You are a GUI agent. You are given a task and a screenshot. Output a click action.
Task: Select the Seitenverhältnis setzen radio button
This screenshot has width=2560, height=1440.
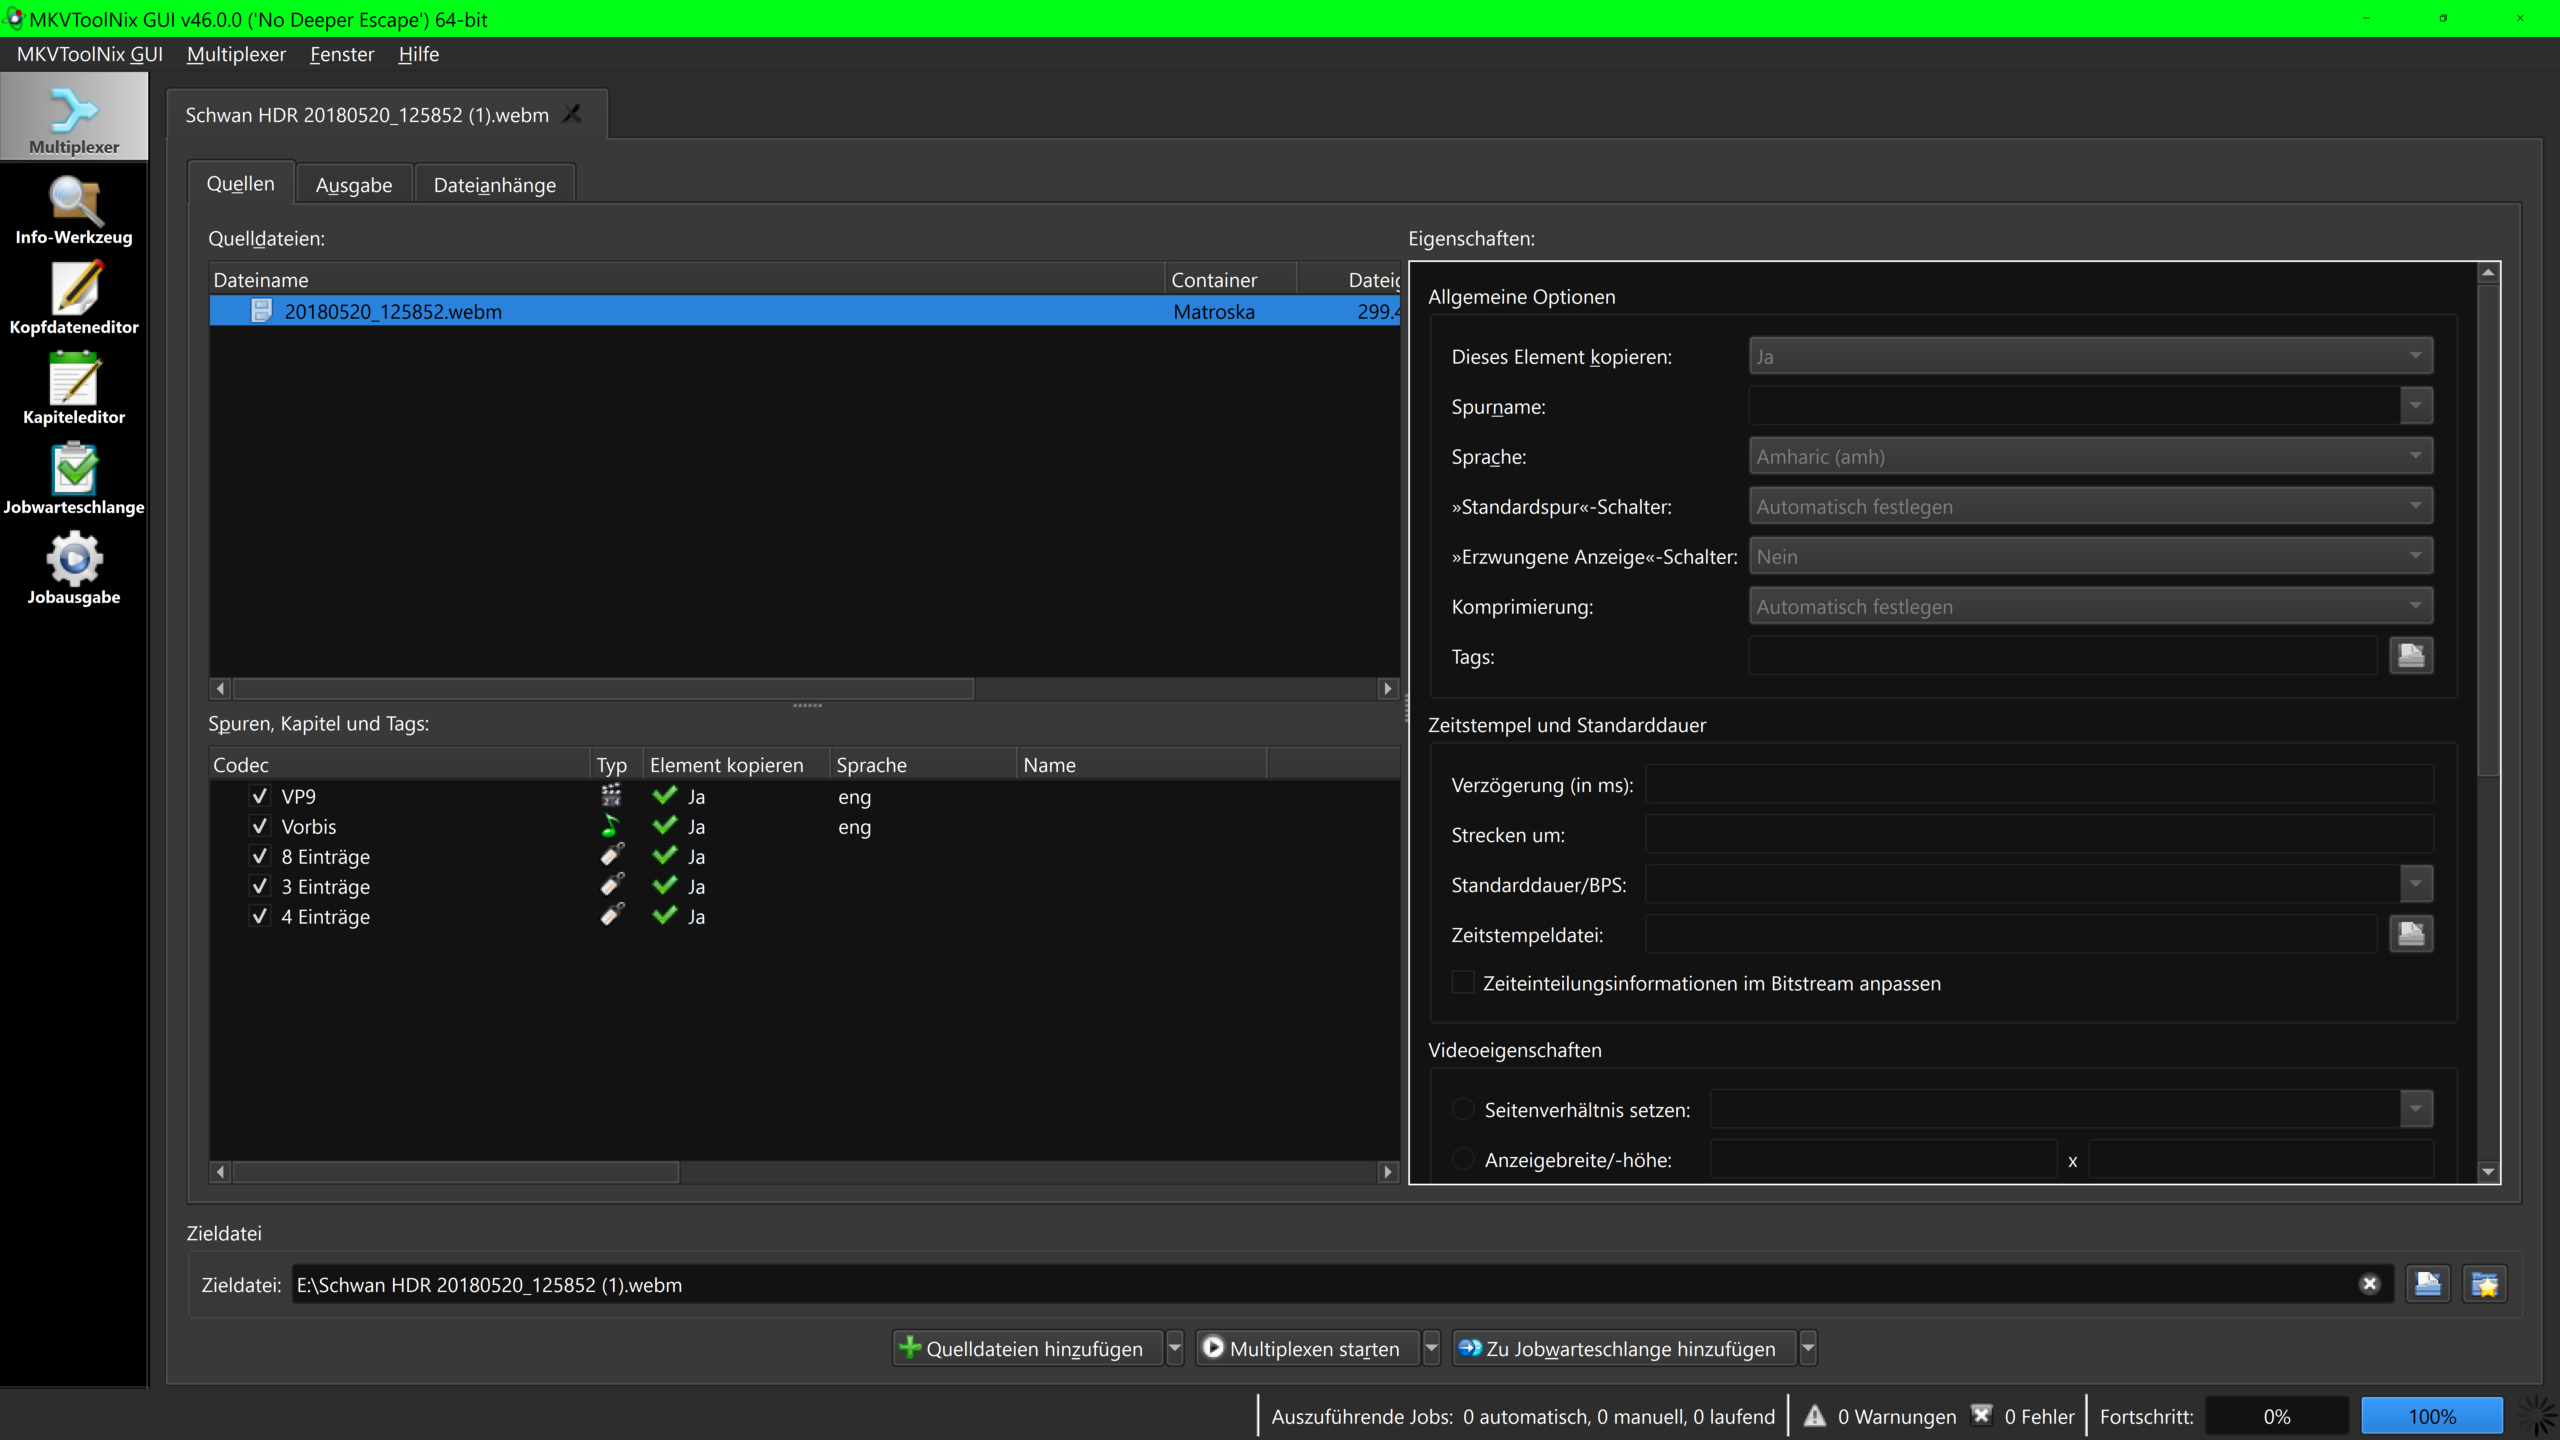pos(1463,1109)
